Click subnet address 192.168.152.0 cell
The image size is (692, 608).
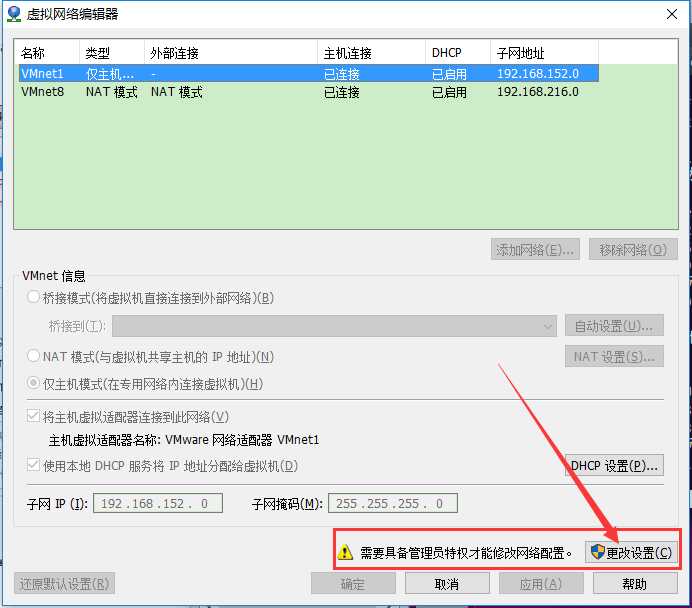tap(538, 73)
